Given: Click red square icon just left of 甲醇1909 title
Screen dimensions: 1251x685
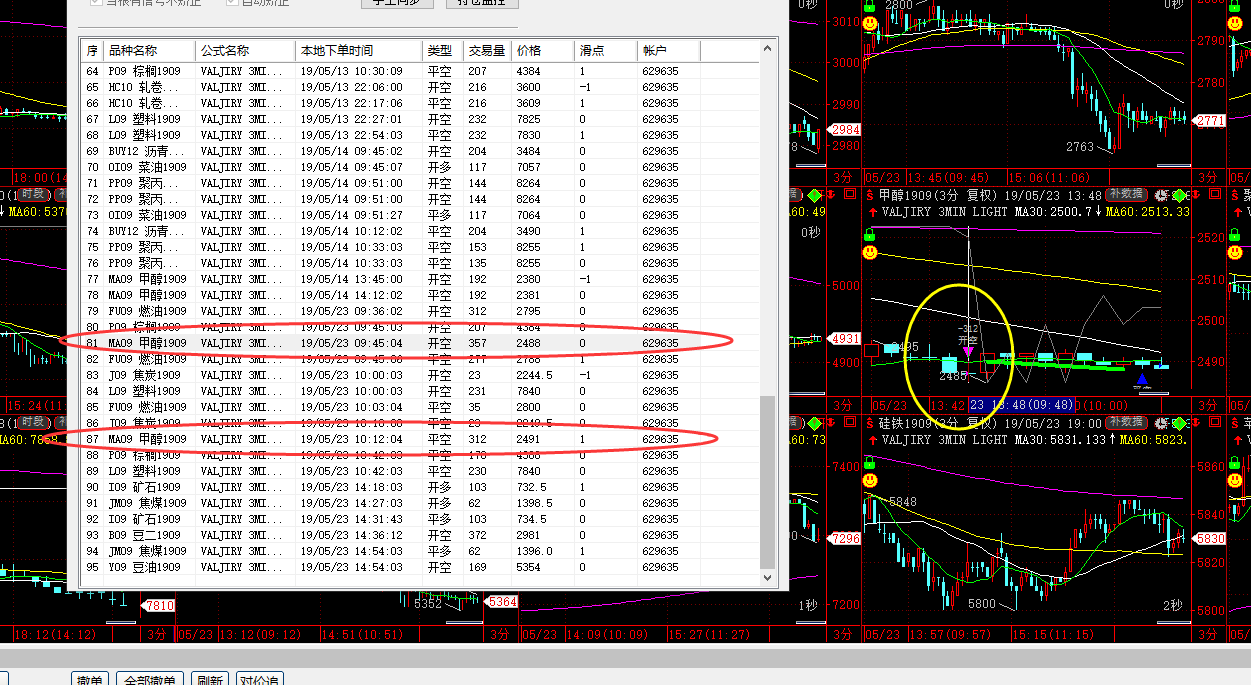Looking at the screenshot, I should (851, 195).
